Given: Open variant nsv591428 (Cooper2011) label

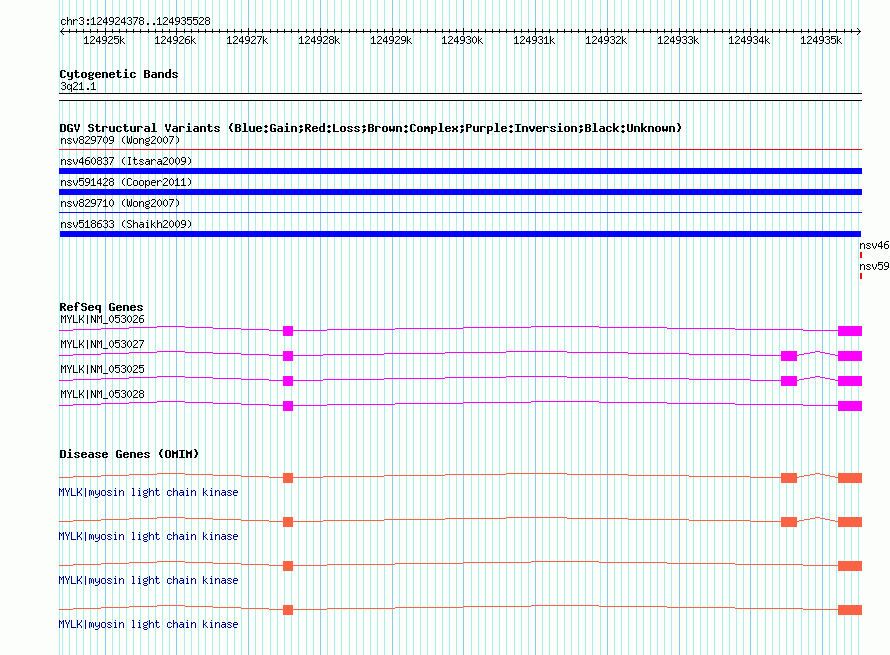Looking at the screenshot, I should [x=126, y=182].
